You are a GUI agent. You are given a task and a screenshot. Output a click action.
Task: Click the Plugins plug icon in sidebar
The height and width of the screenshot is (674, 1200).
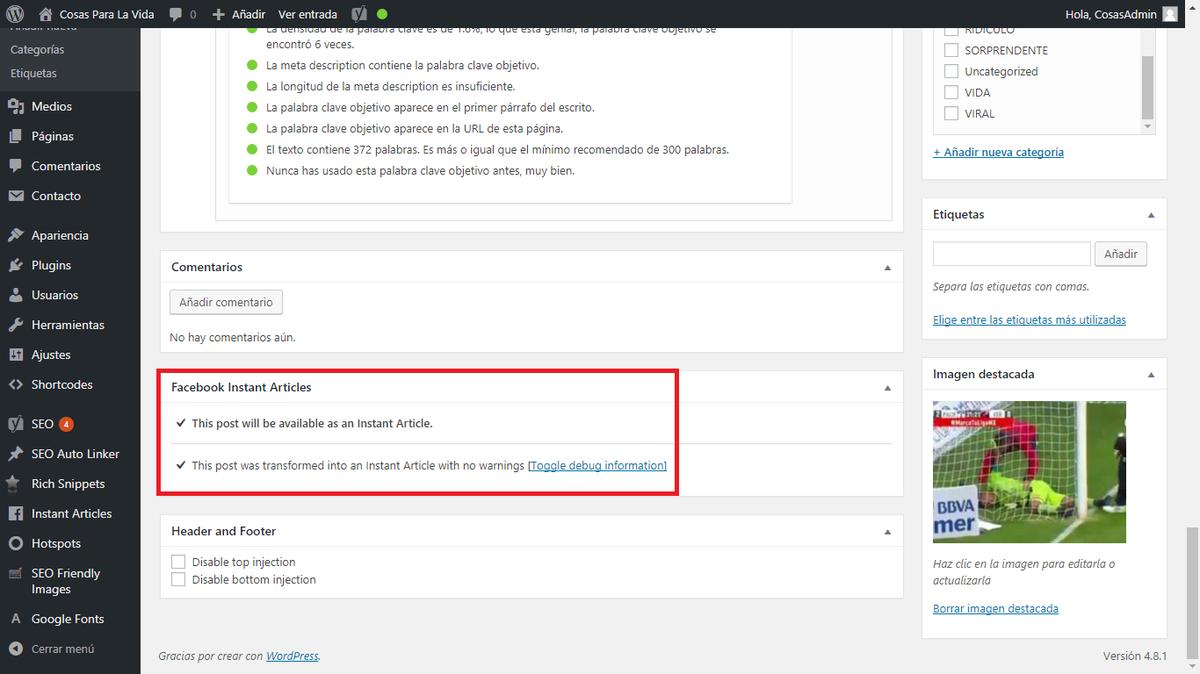point(15,265)
